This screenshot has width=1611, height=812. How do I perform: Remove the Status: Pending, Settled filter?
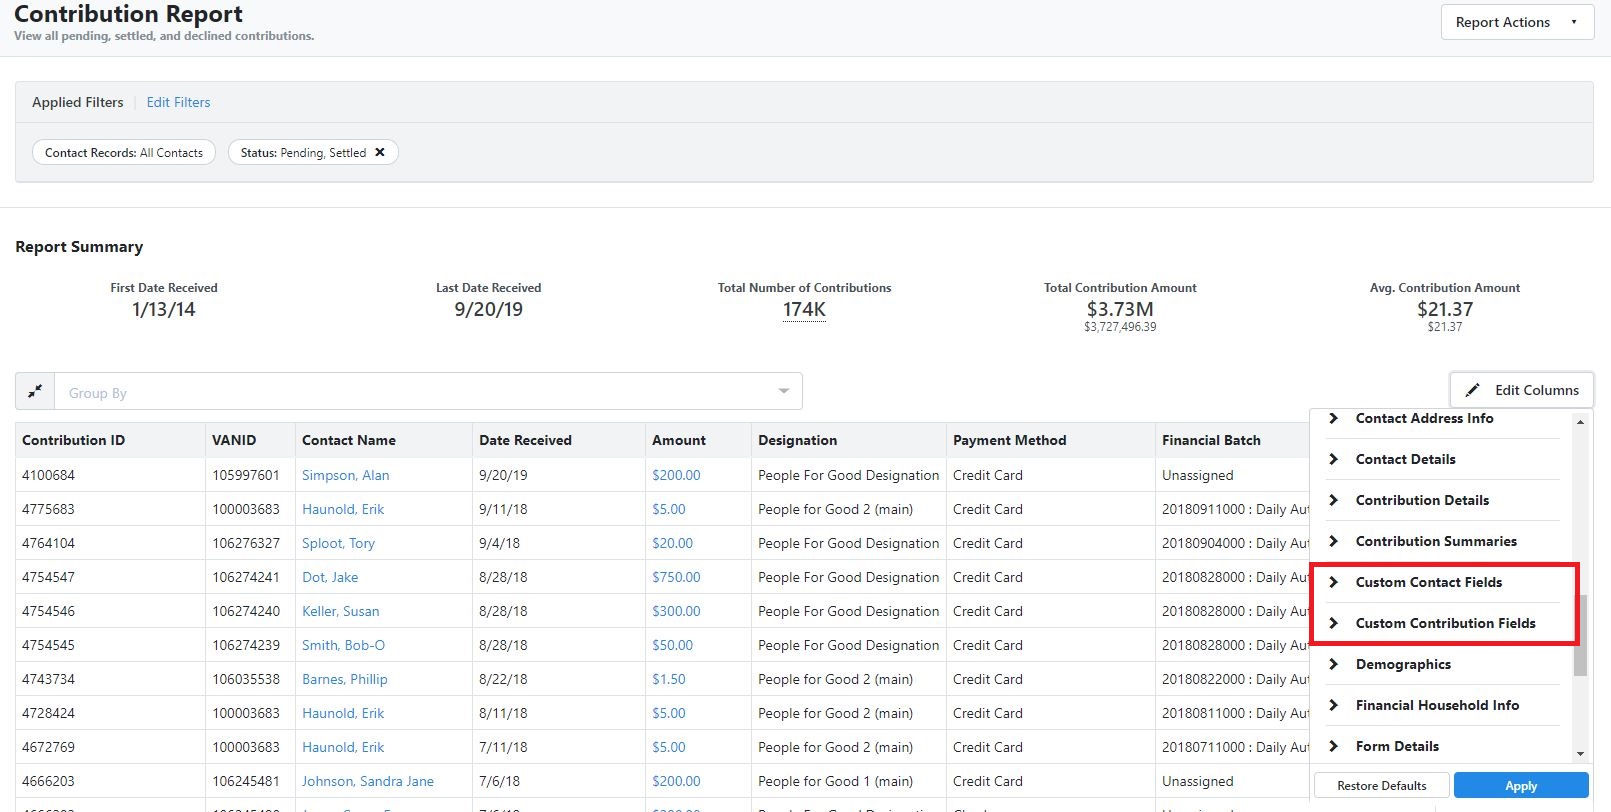tap(380, 153)
